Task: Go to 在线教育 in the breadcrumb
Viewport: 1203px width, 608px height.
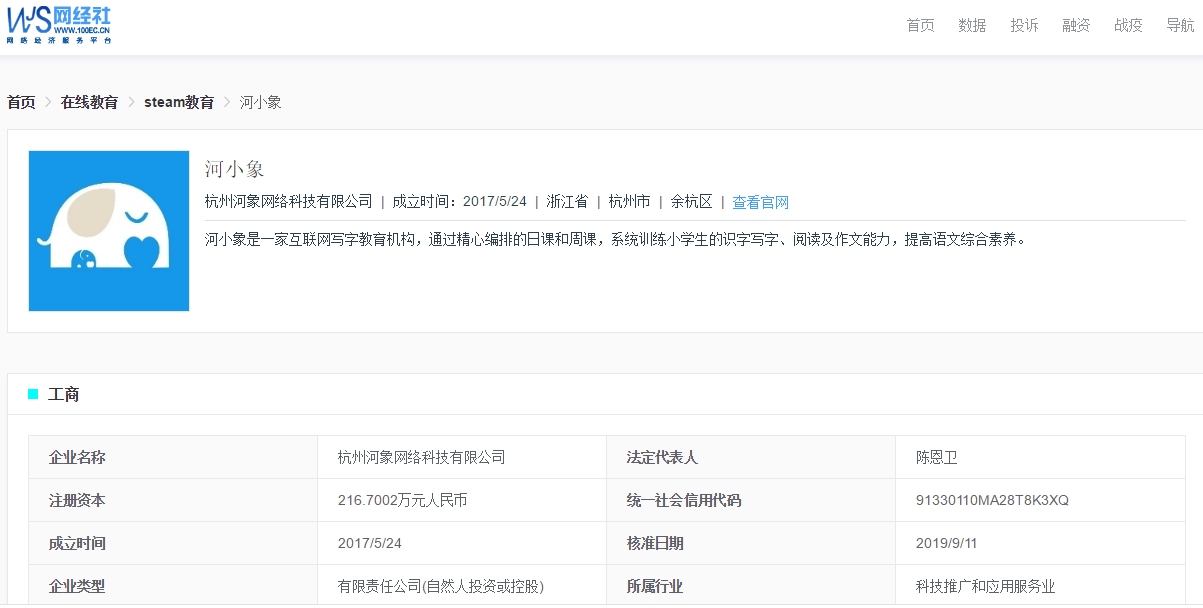Action: coord(89,102)
